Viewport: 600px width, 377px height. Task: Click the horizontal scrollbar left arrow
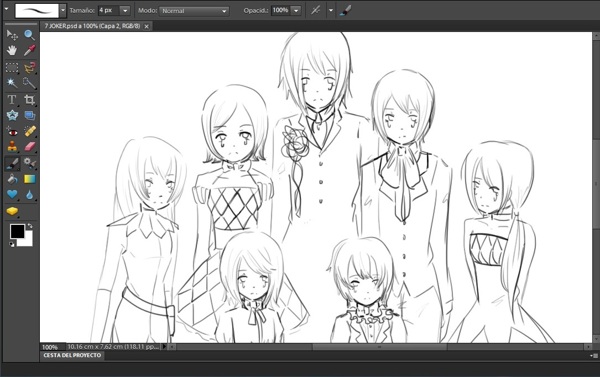(x=172, y=347)
